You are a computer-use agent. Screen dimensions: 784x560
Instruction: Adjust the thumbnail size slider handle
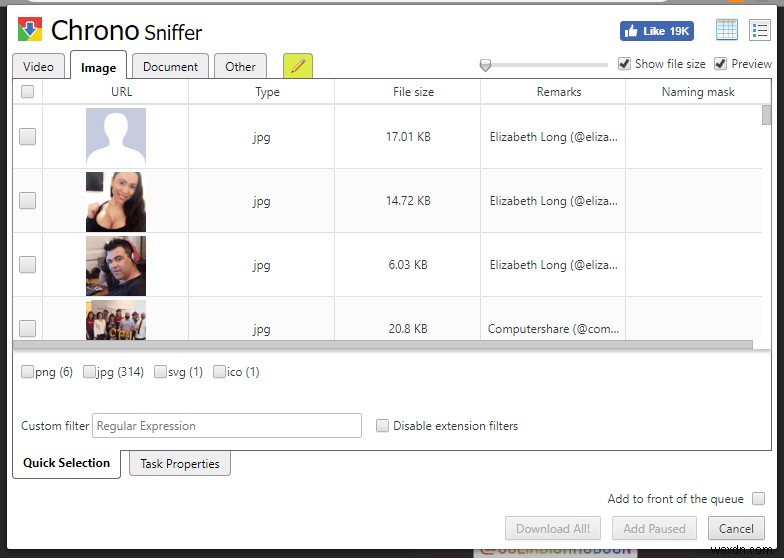pyautogui.click(x=485, y=65)
